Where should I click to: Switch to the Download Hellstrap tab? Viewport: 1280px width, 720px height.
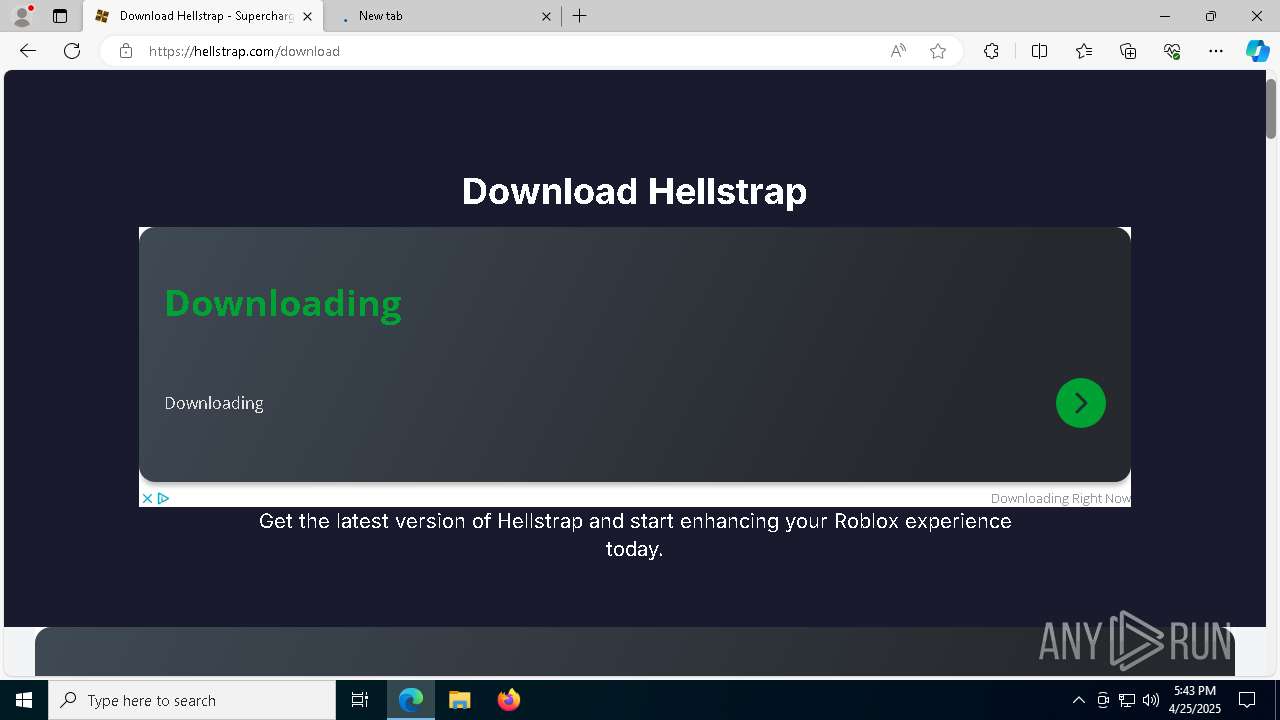pyautogui.click(x=205, y=16)
